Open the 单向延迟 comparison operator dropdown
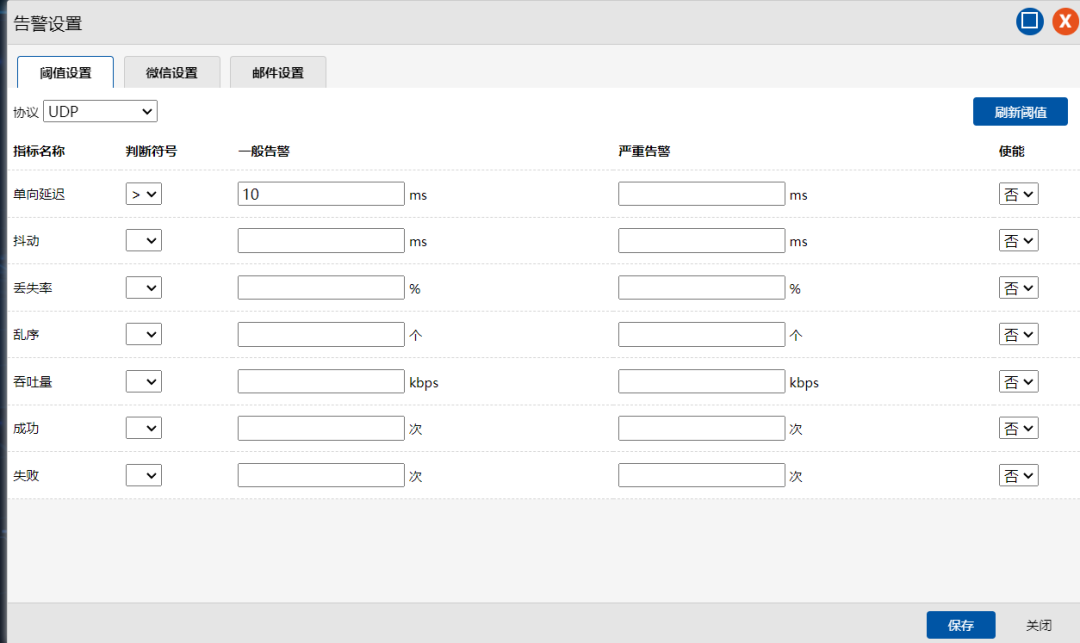 (x=143, y=194)
